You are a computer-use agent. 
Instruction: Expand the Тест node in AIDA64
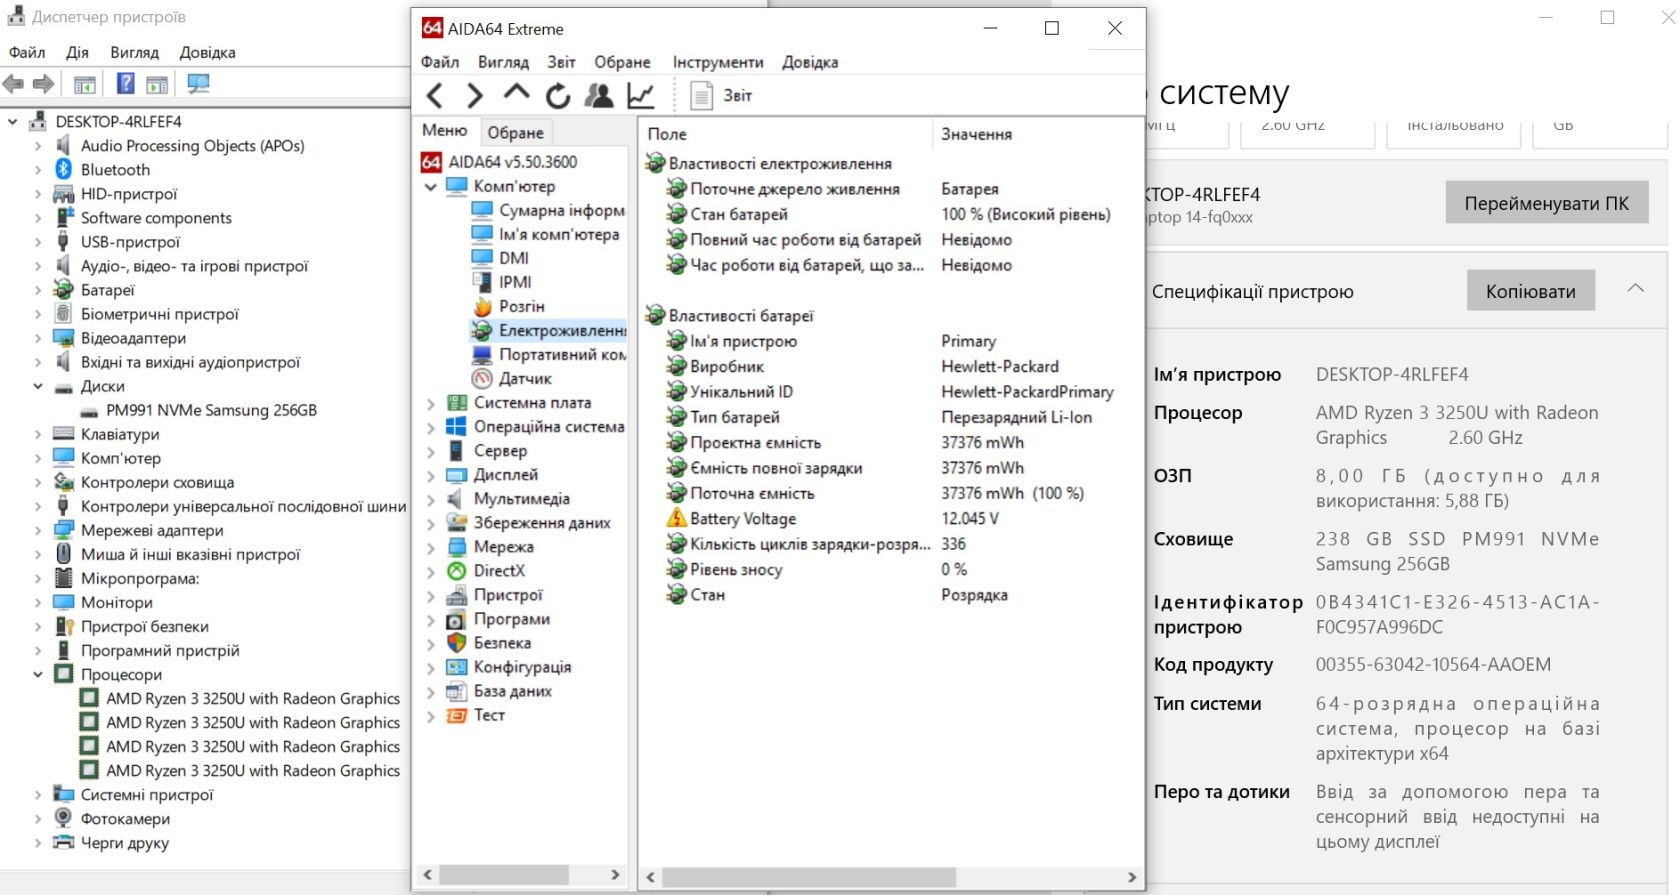coord(431,716)
